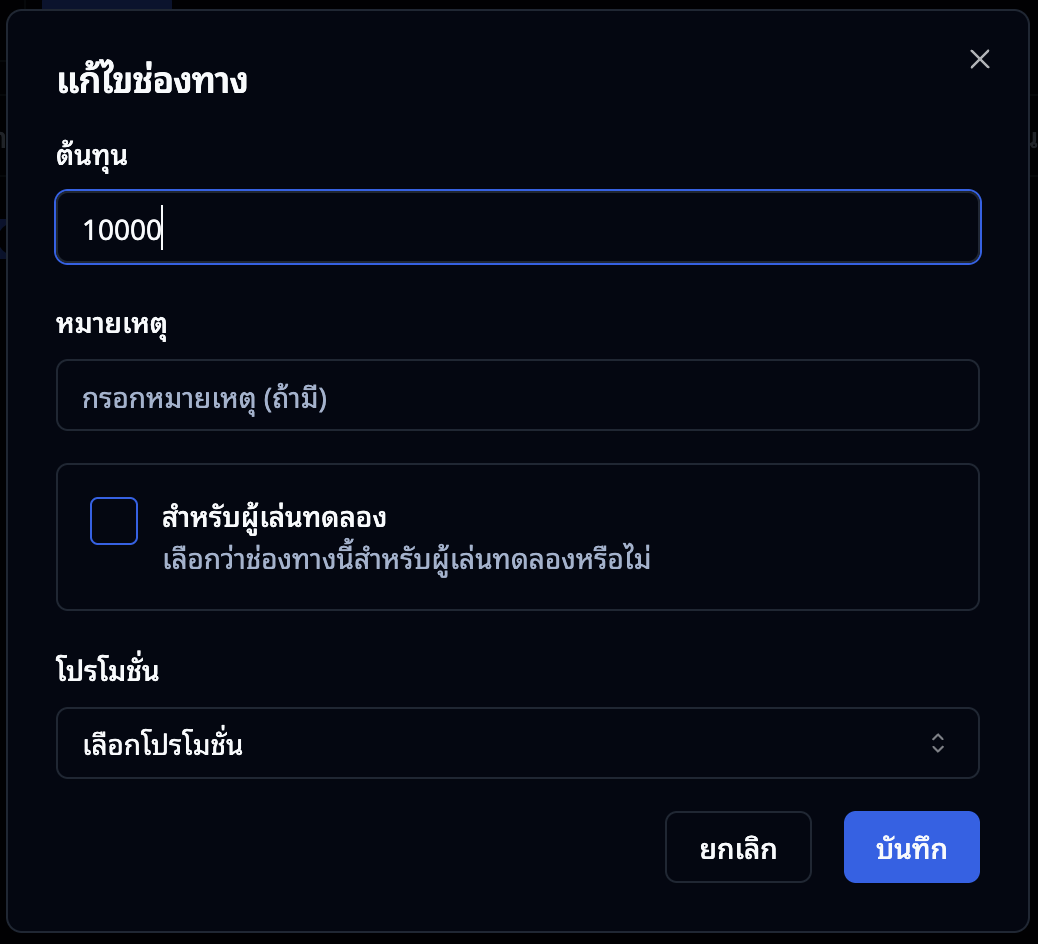This screenshot has width=1038, height=944.
Task: Close the แก้ไขช่องทาง dialog with the X icon
Action: coord(979,59)
